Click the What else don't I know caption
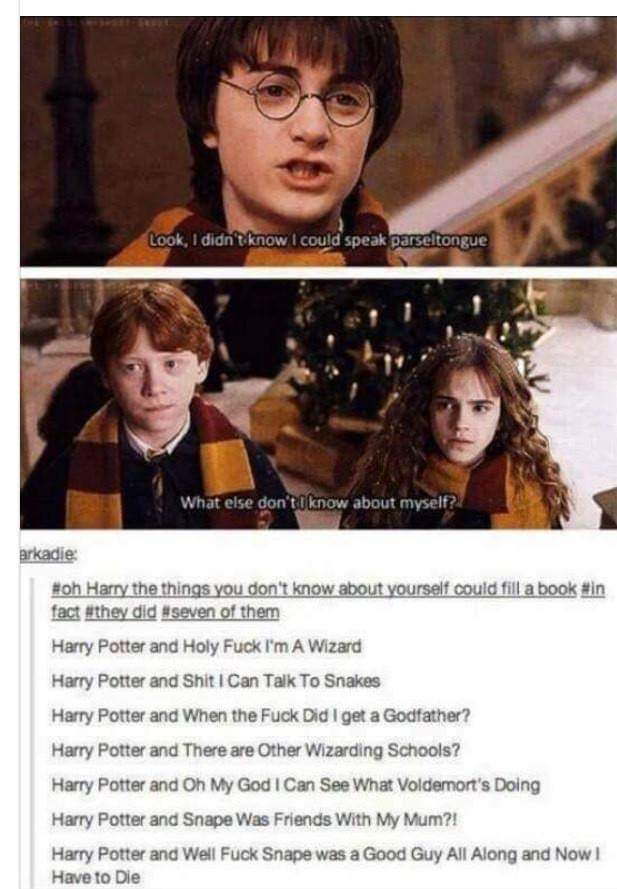Image resolution: width=617 pixels, height=889 pixels. coord(319,502)
